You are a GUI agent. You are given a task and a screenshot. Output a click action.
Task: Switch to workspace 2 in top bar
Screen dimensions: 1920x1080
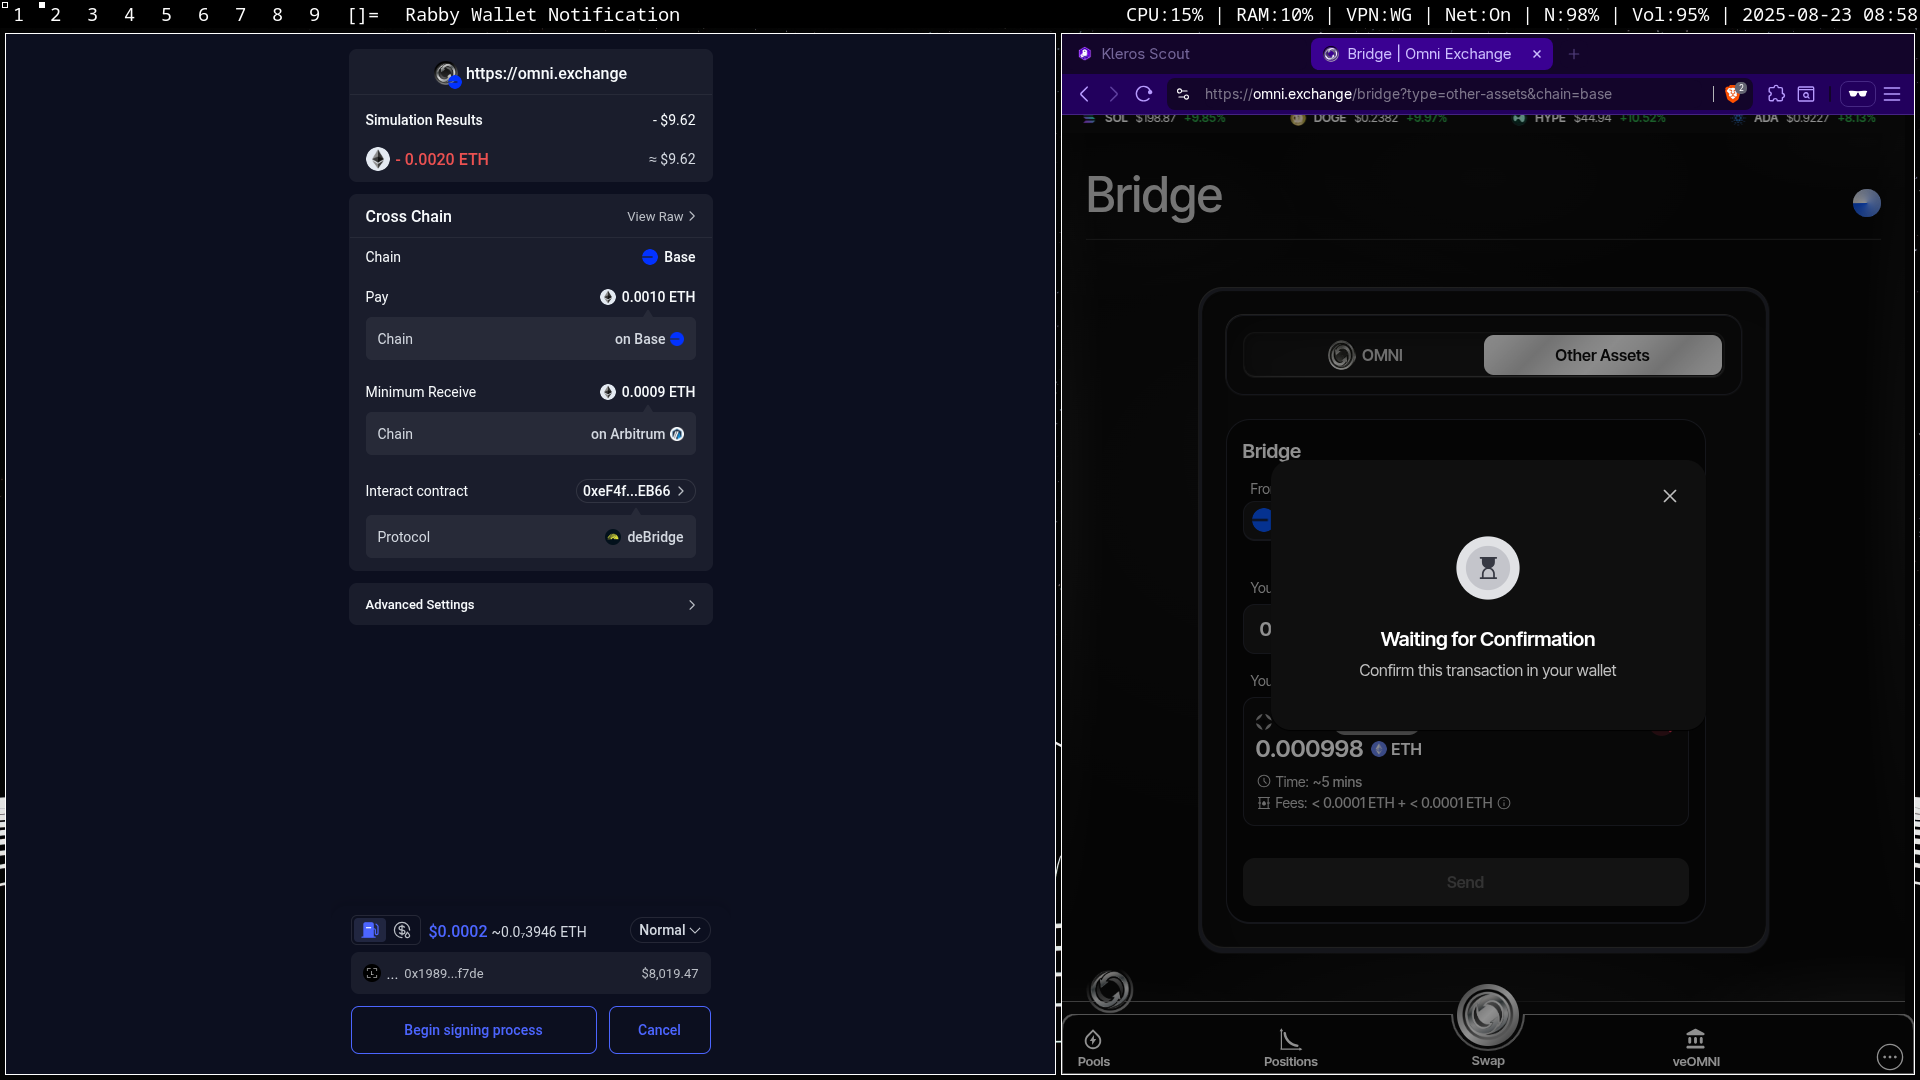56,15
